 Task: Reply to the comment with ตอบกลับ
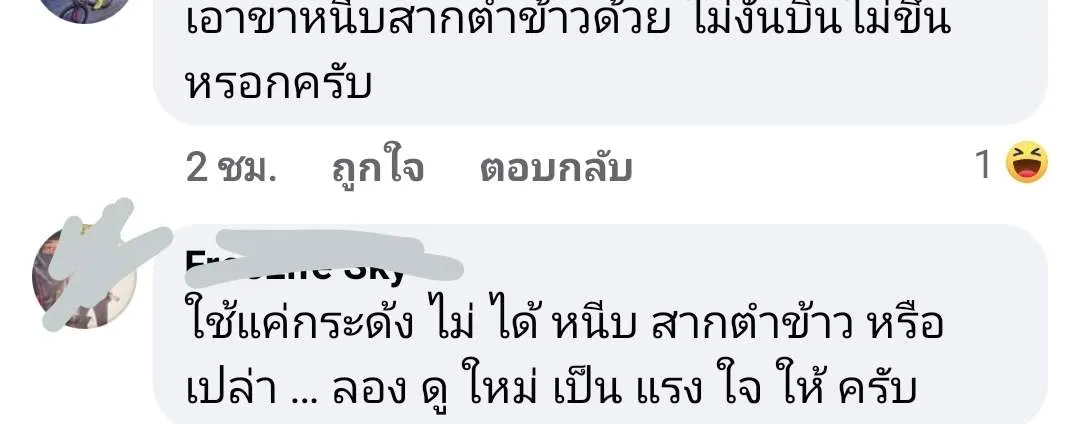[x=556, y=167]
